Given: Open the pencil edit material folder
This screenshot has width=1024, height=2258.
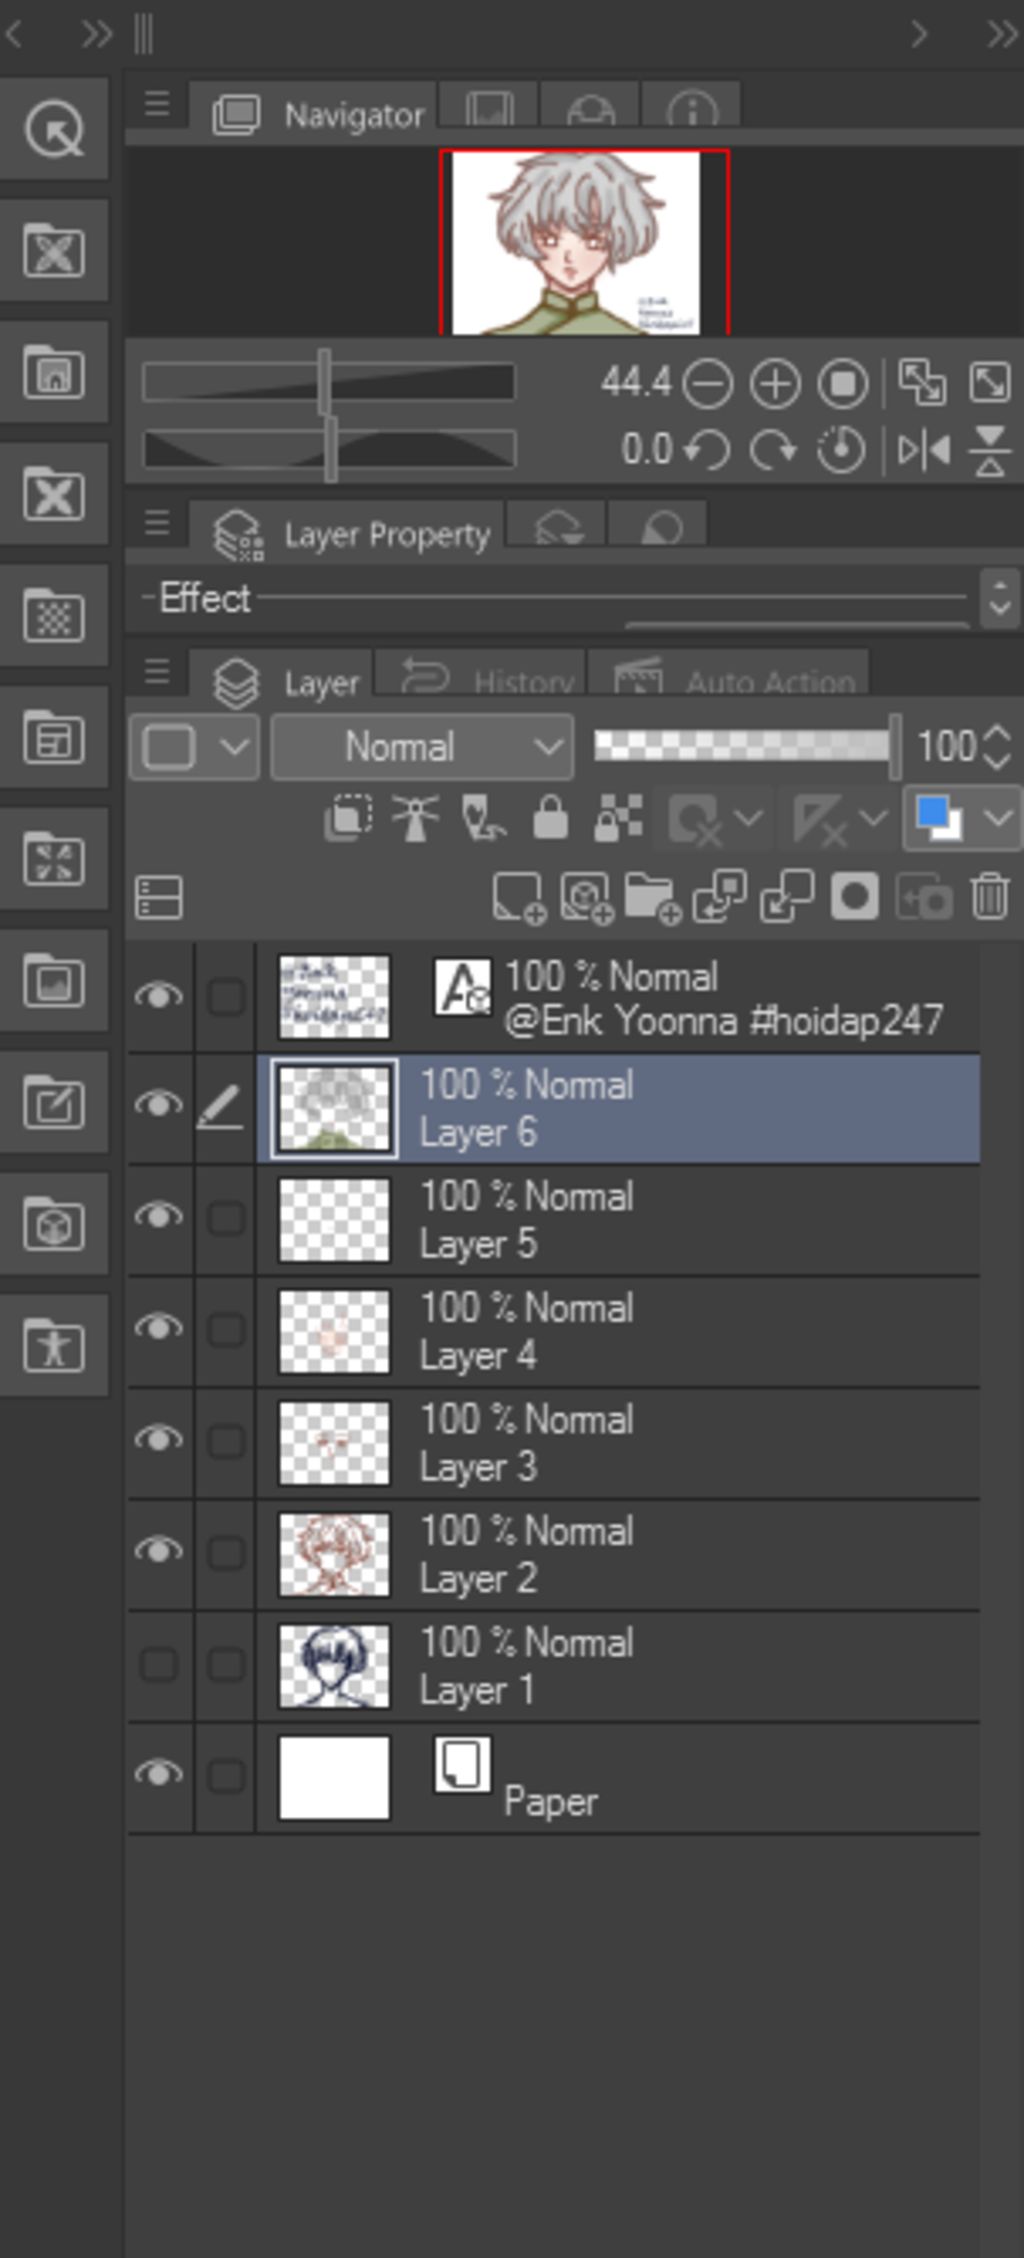Looking at the screenshot, I should pos(54,1103).
